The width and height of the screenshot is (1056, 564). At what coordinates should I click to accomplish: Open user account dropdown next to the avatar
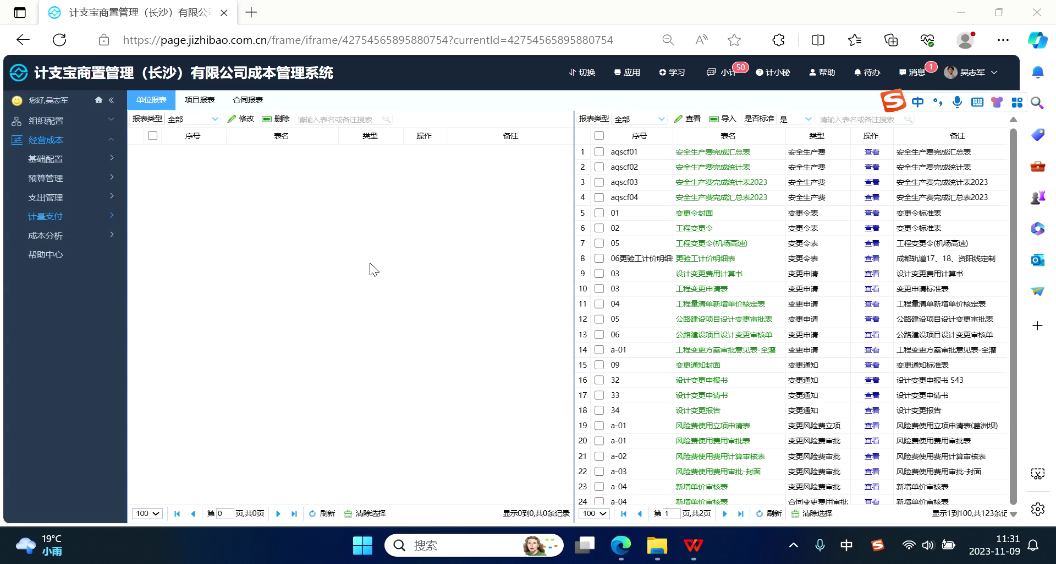click(x=995, y=72)
